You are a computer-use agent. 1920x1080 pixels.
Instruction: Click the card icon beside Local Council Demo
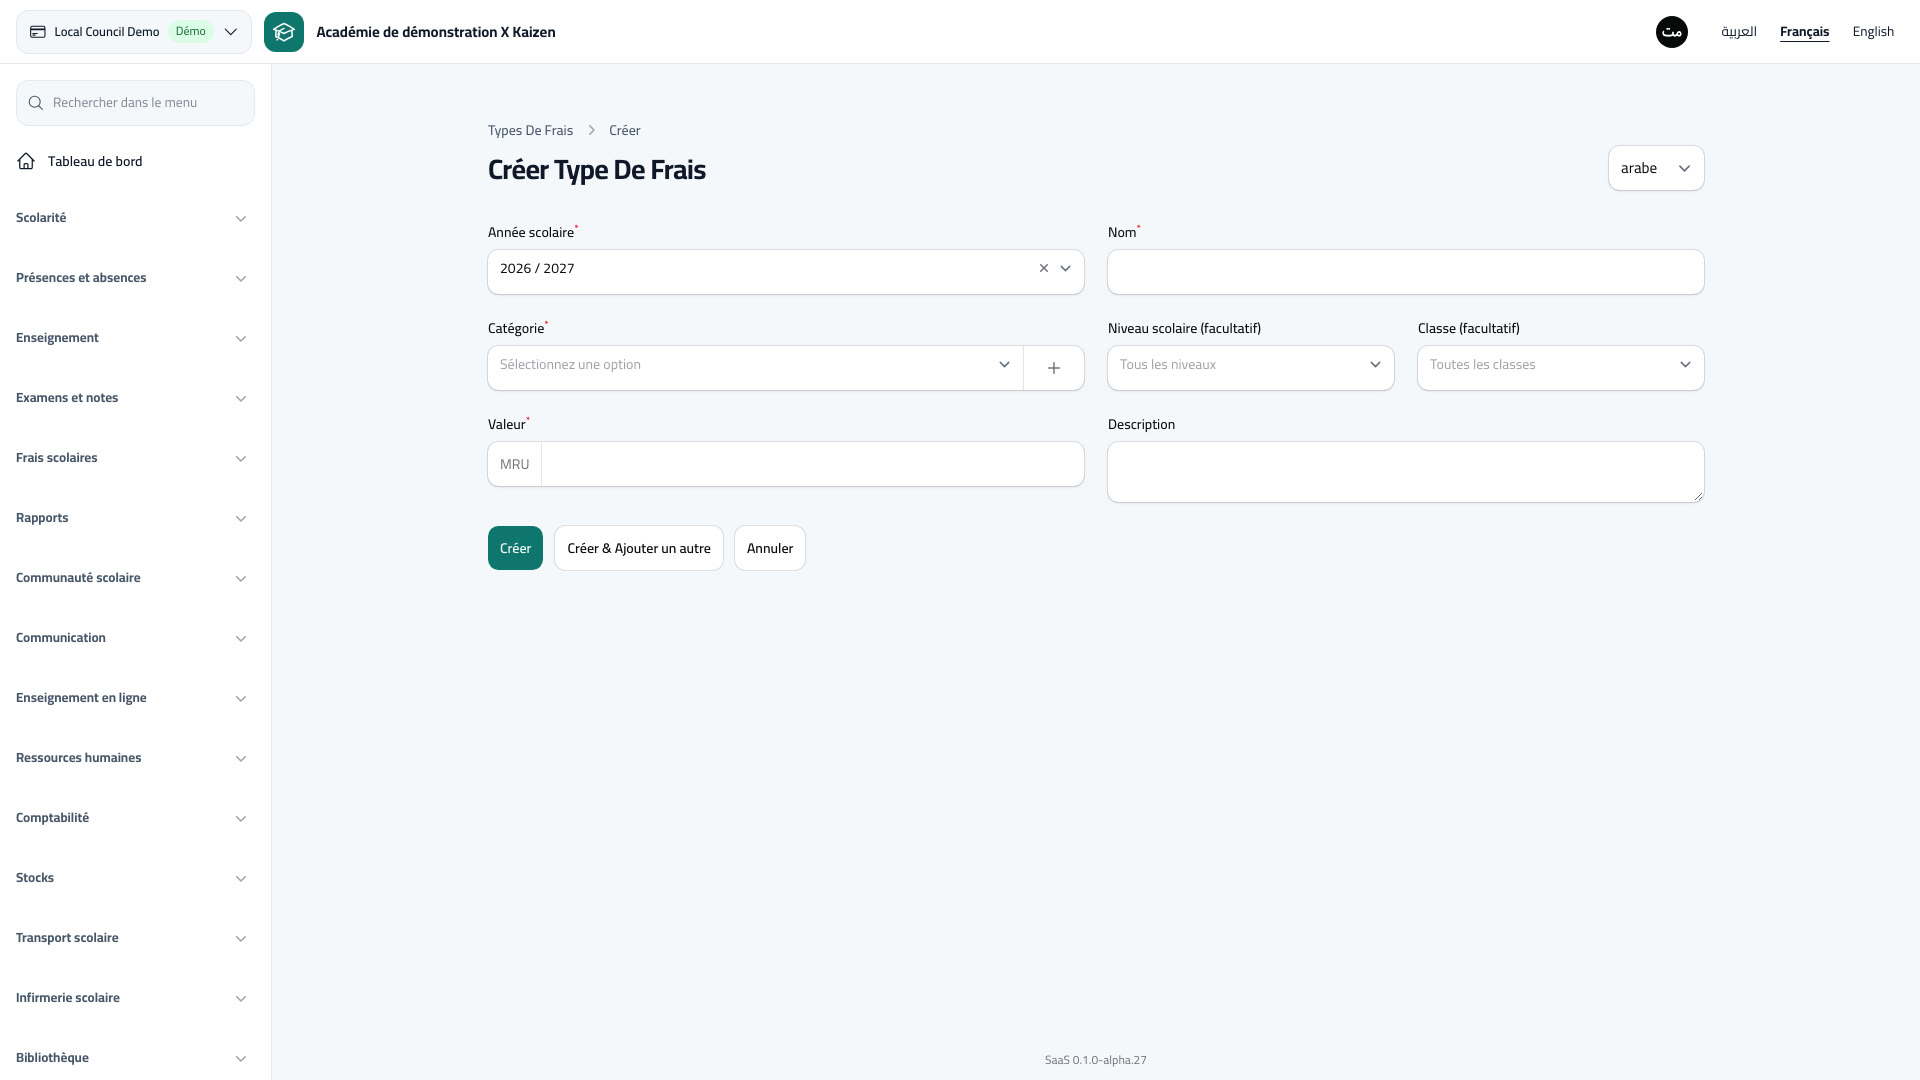click(x=38, y=32)
